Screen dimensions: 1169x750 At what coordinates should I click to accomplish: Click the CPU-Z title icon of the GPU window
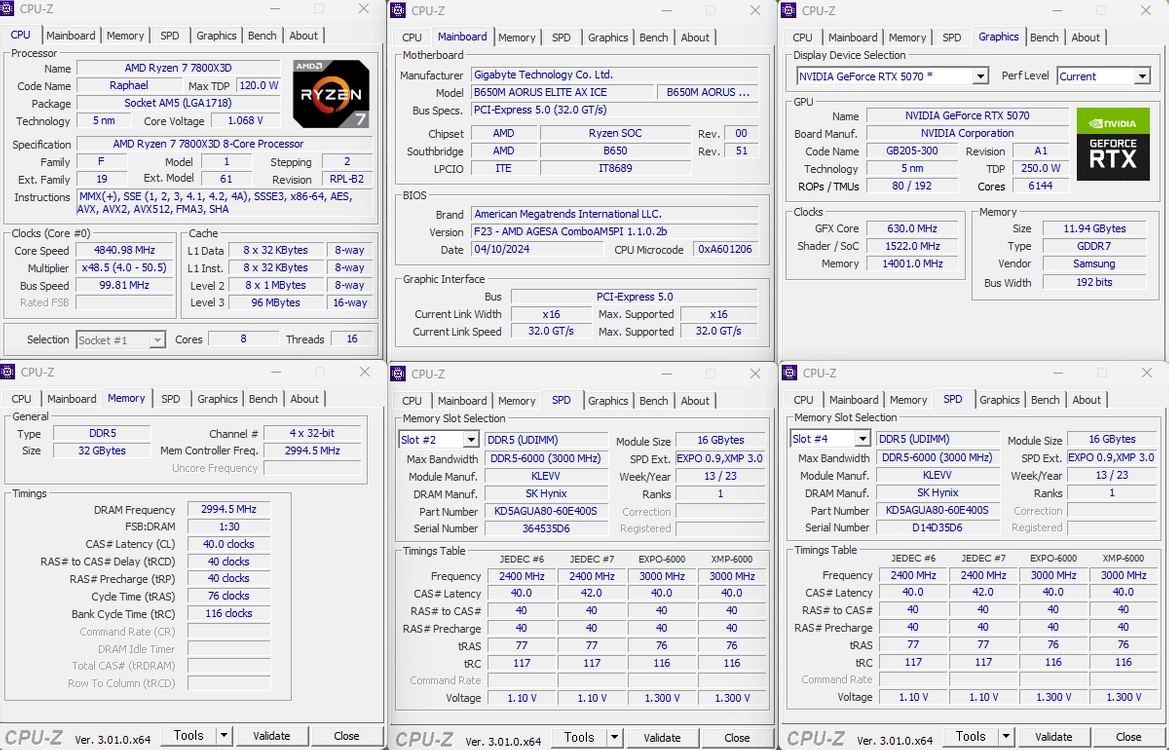789,10
